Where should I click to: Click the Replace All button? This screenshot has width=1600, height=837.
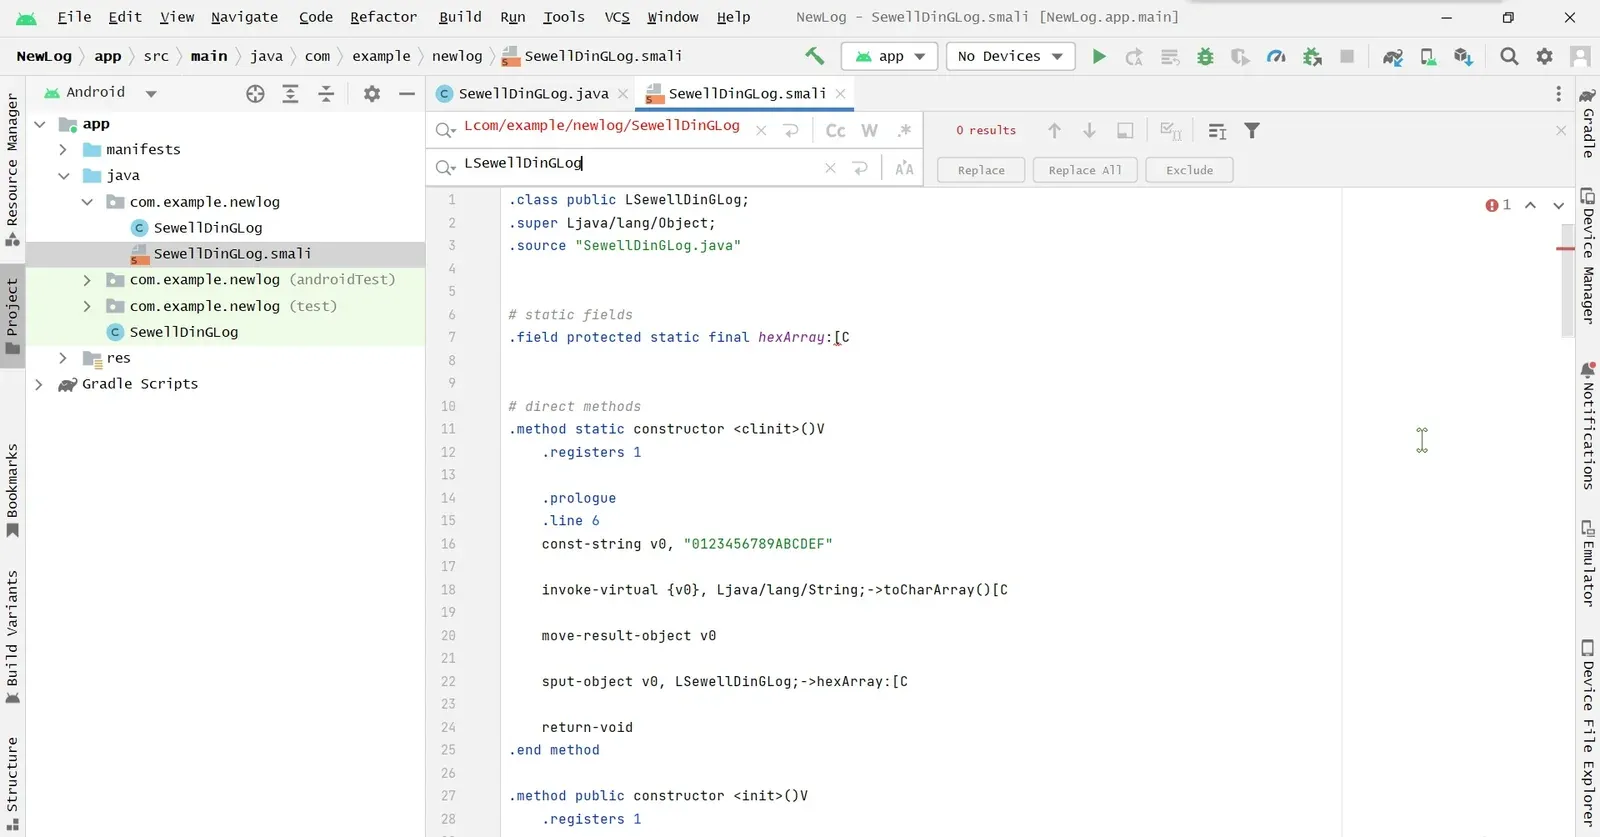[x=1085, y=170]
